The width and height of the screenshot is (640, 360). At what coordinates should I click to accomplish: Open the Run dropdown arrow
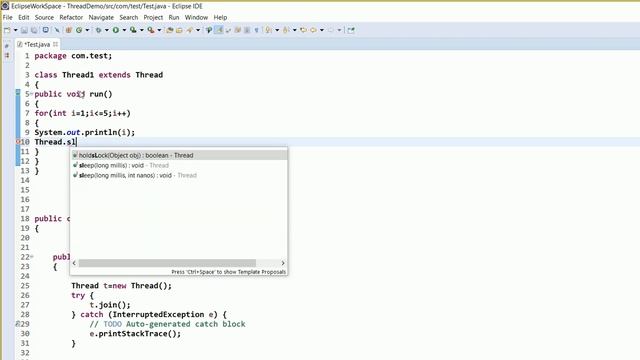coord(124,30)
